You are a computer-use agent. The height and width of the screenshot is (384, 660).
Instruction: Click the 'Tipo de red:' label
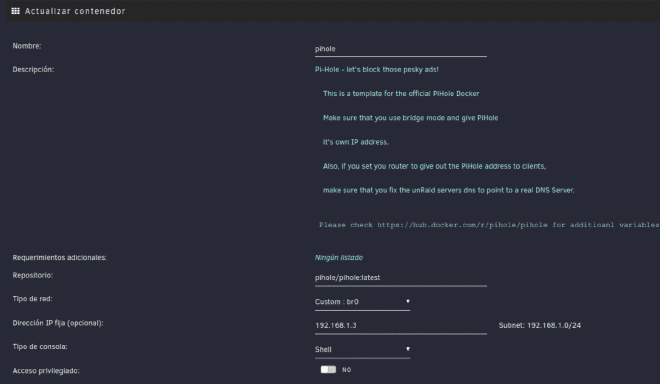[x=32, y=299]
